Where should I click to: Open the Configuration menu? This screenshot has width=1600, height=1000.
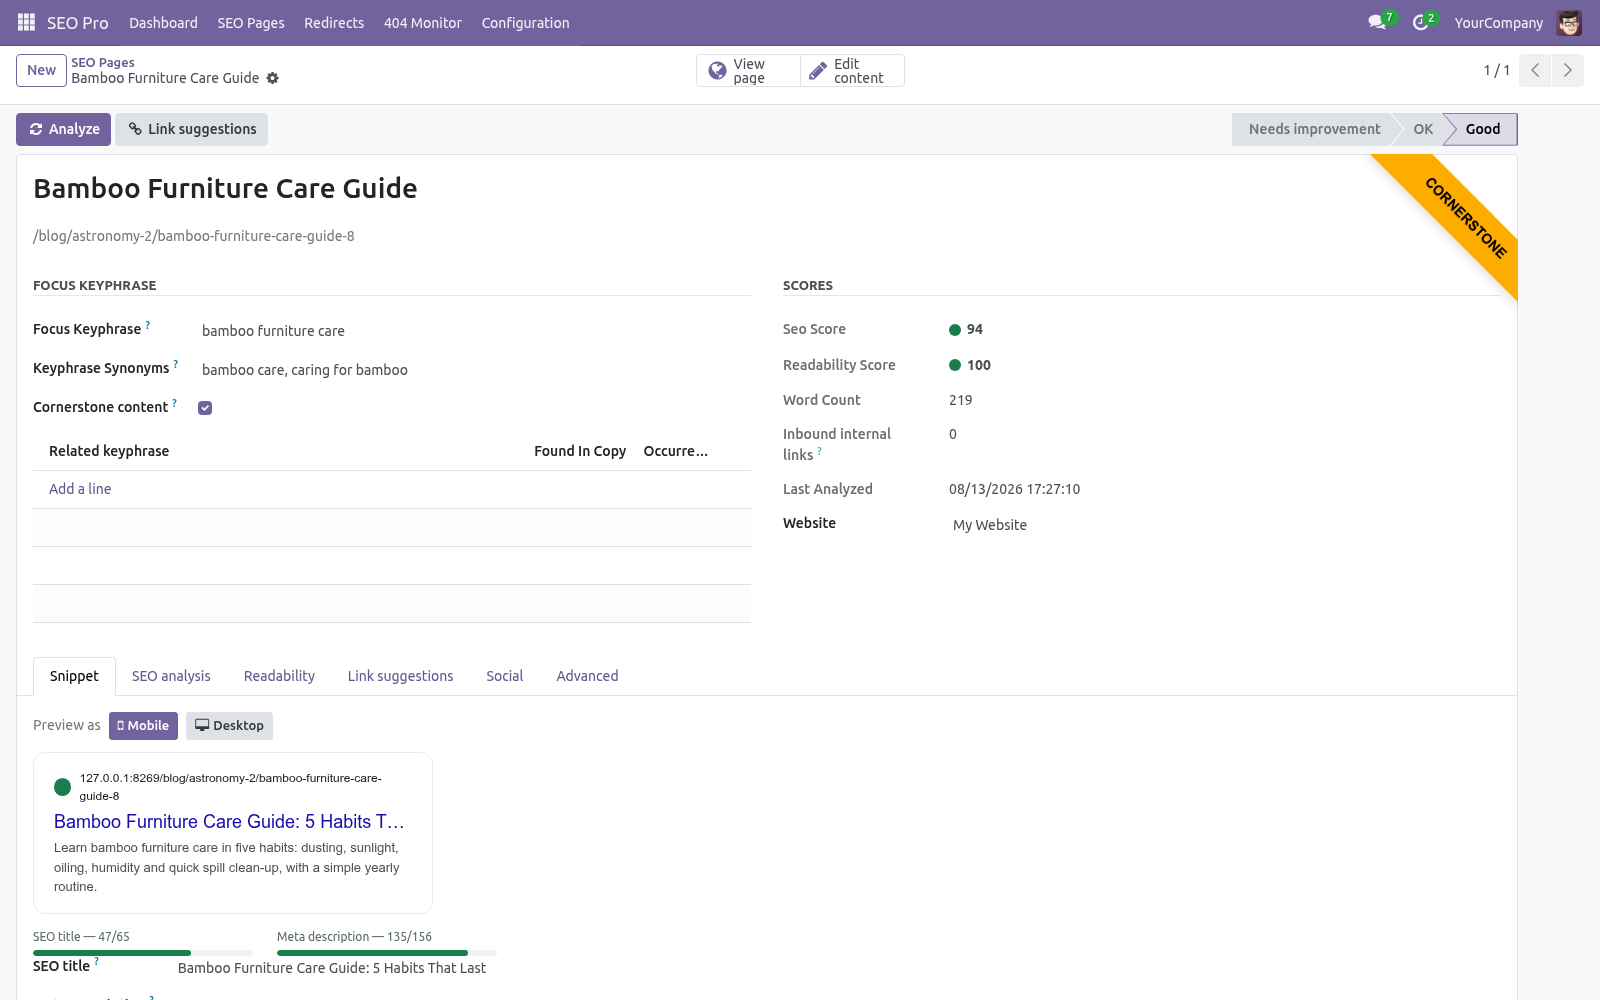525,22
